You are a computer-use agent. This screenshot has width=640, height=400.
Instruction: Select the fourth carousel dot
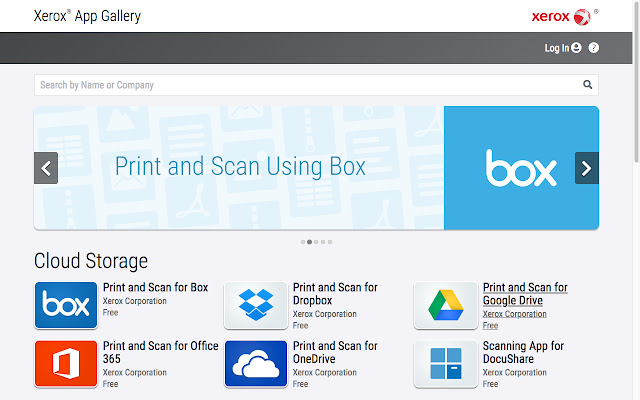tap(323, 242)
